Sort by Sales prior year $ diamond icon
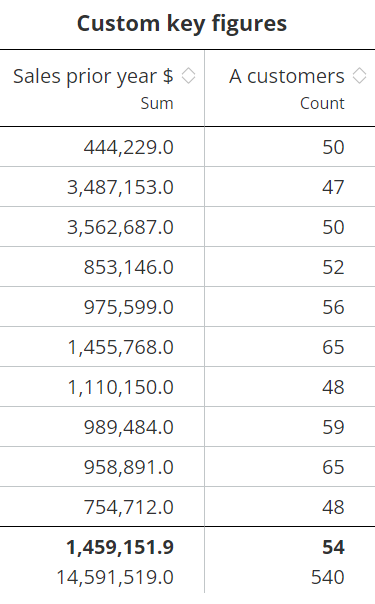 tap(188, 76)
